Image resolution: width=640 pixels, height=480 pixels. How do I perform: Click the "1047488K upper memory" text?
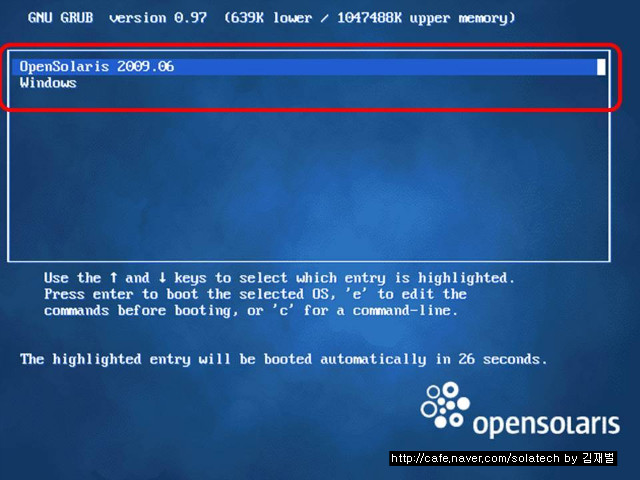coord(426,18)
